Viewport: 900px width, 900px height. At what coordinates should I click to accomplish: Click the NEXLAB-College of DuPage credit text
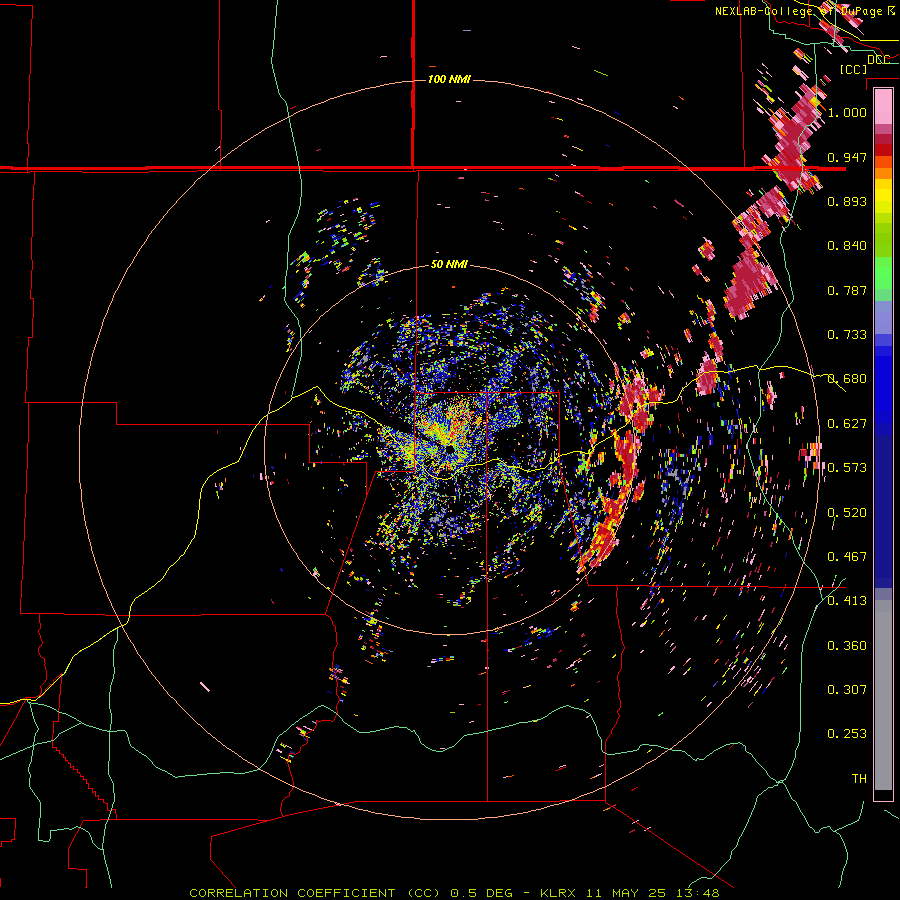click(x=805, y=11)
